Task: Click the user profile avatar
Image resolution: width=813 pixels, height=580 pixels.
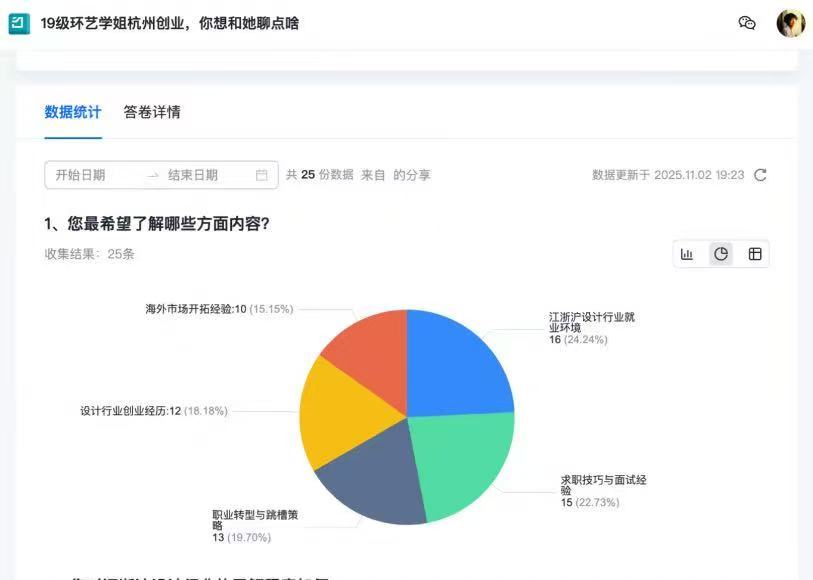Action: 790,23
